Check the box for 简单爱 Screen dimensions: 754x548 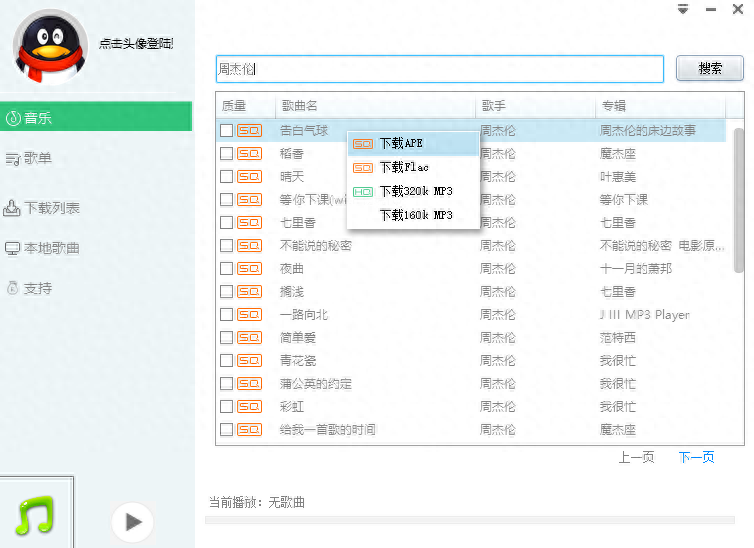coord(227,338)
